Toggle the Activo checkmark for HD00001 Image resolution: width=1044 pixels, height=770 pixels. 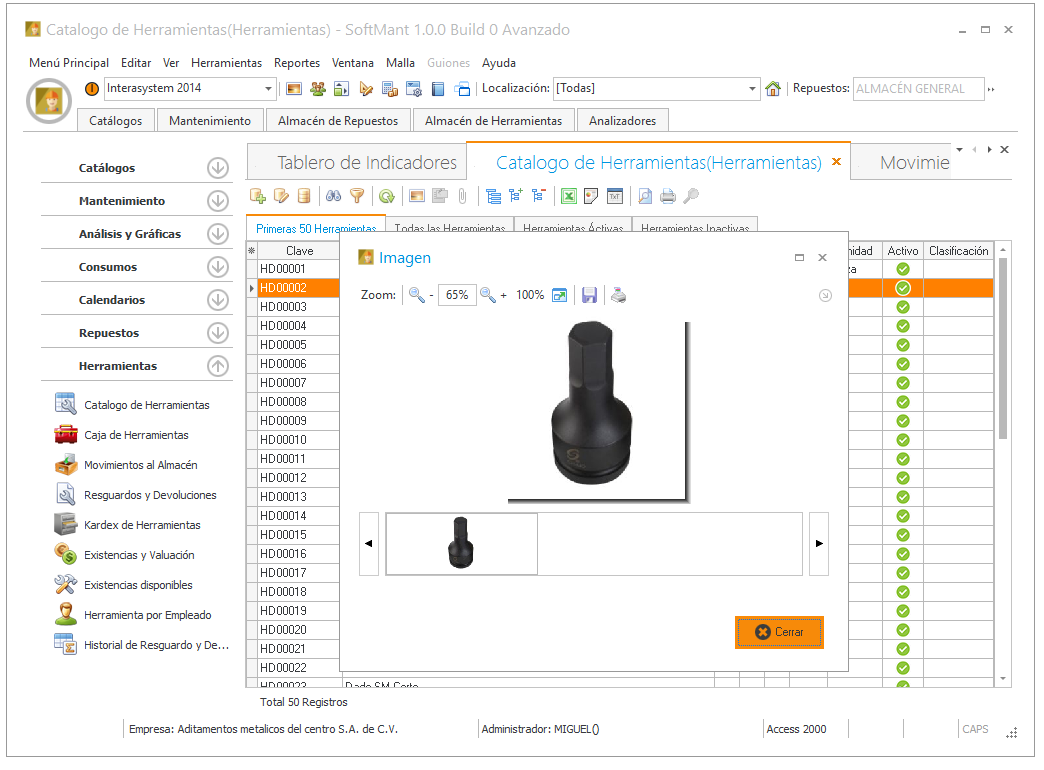point(903,269)
